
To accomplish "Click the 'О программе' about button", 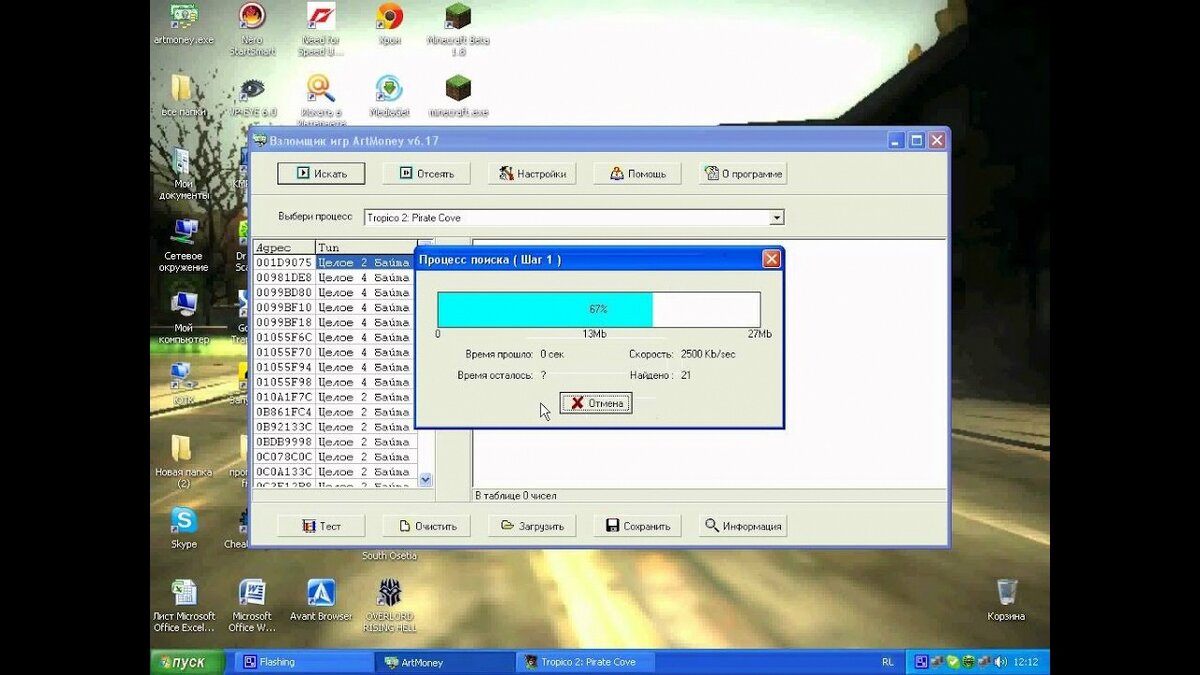I will 743,173.
